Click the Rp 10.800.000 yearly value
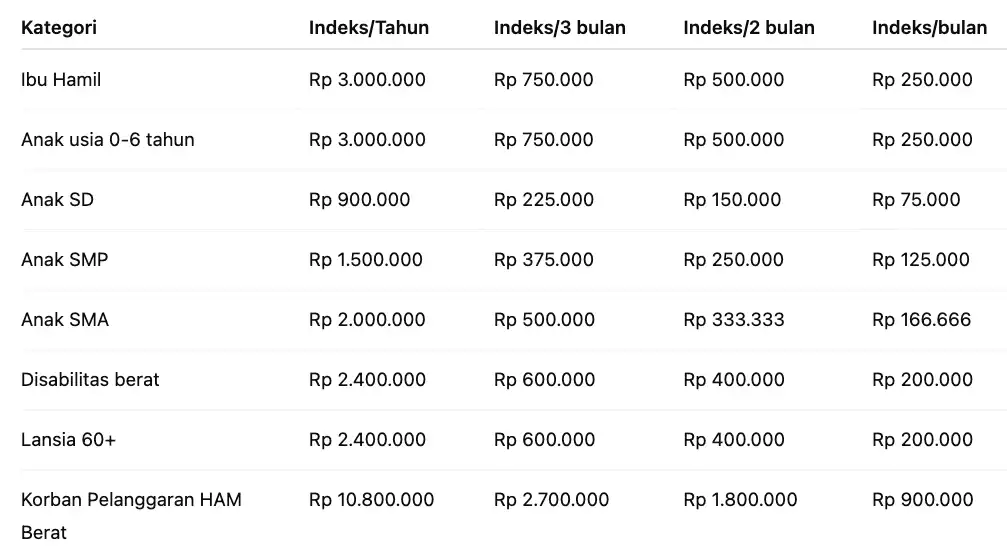The width and height of the screenshot is (1007, 548). pyautogui.click(x=371, y=500)
